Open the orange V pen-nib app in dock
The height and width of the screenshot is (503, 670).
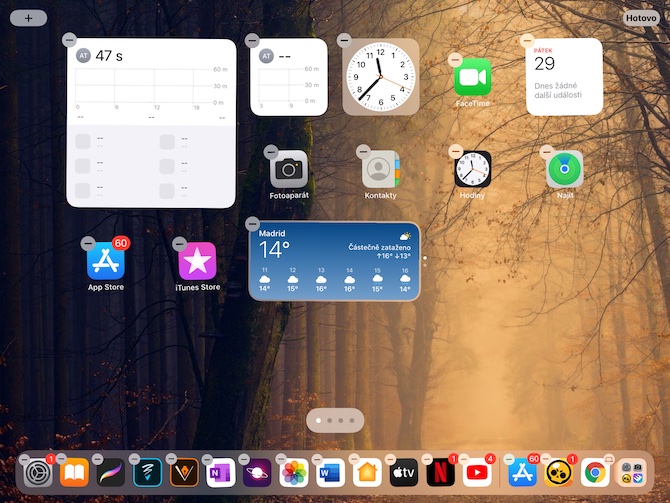tap(184, 473)
